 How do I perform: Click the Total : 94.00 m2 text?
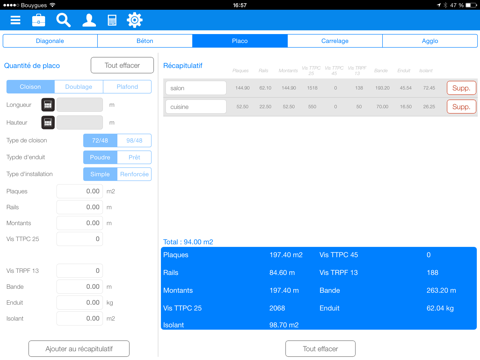click(x=188, y=242)
